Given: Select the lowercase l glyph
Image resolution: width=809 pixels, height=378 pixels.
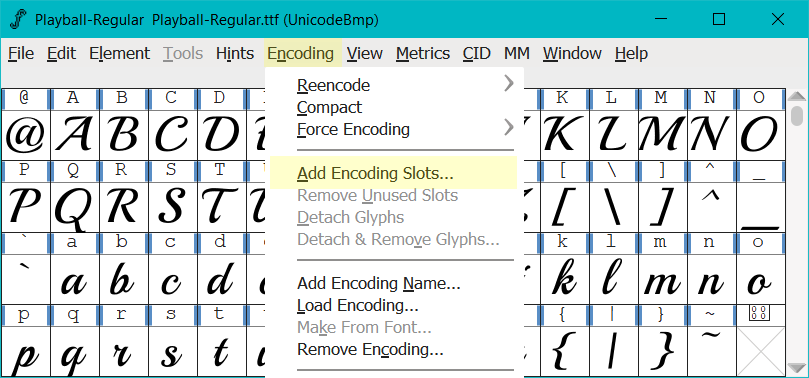Looking at the screenshot, I should pyautogui.click(x=614, y=280).
